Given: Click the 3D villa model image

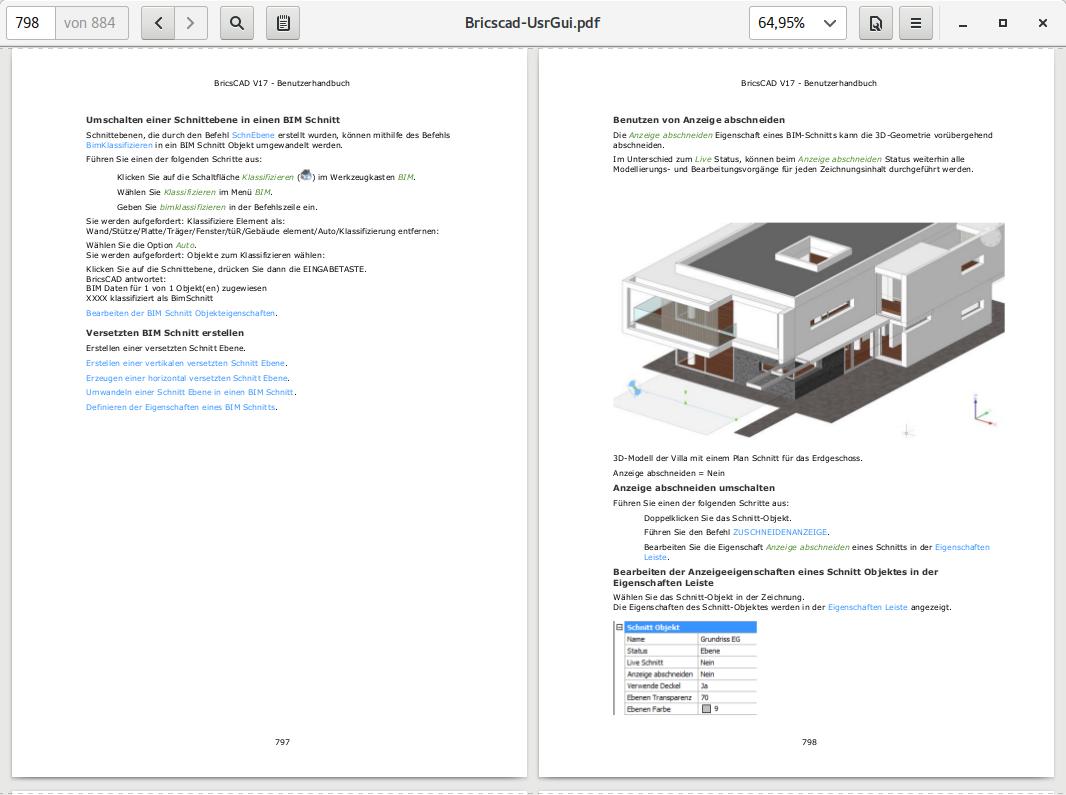Looking at the screenshot, I should point(808,330).
